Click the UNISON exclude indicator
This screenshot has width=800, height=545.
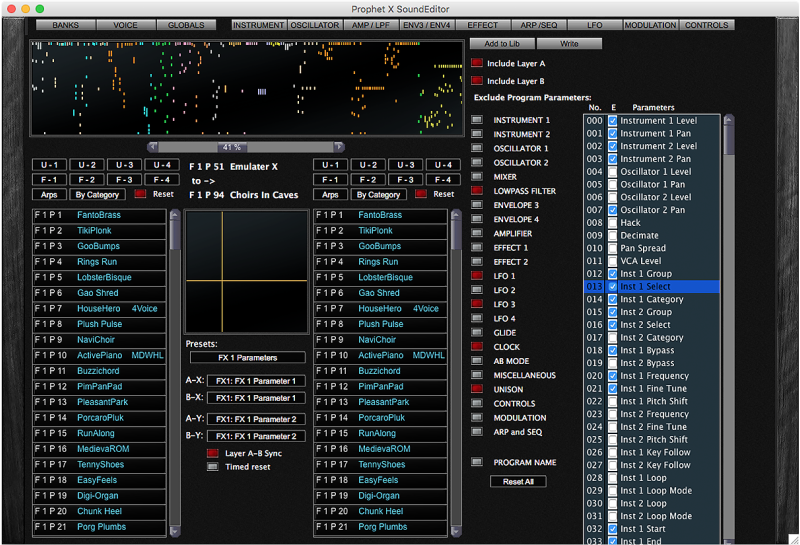pyautogui.click(x=477, y=389)
